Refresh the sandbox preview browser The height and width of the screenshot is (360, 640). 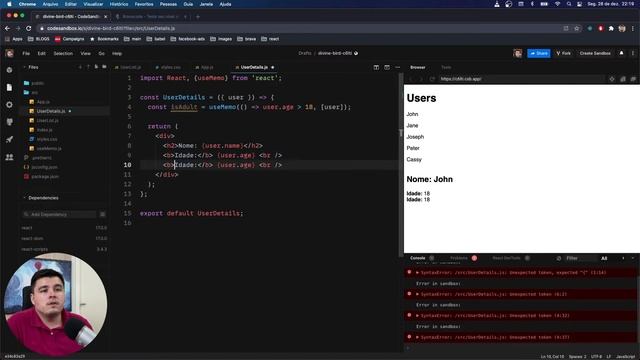(x=432, y=79)
